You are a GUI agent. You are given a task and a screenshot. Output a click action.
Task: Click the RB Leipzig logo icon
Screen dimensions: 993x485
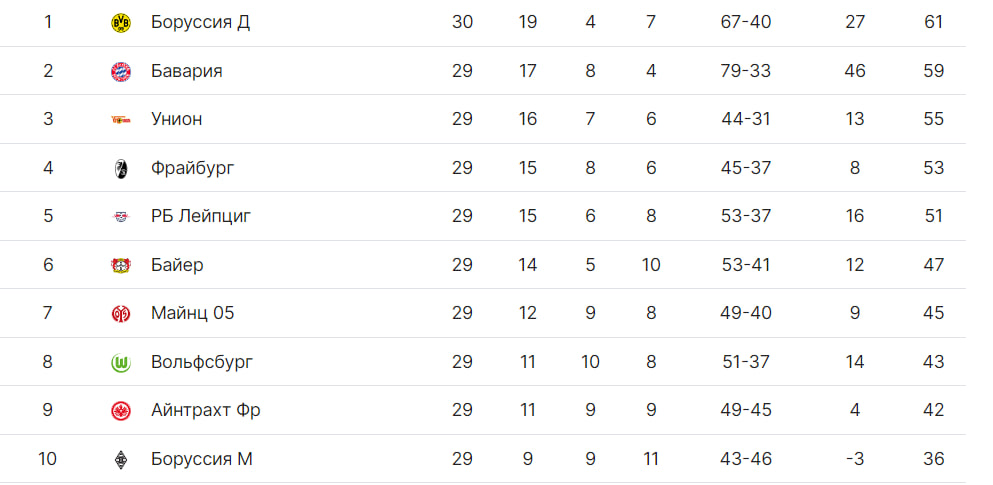(120, 217)
